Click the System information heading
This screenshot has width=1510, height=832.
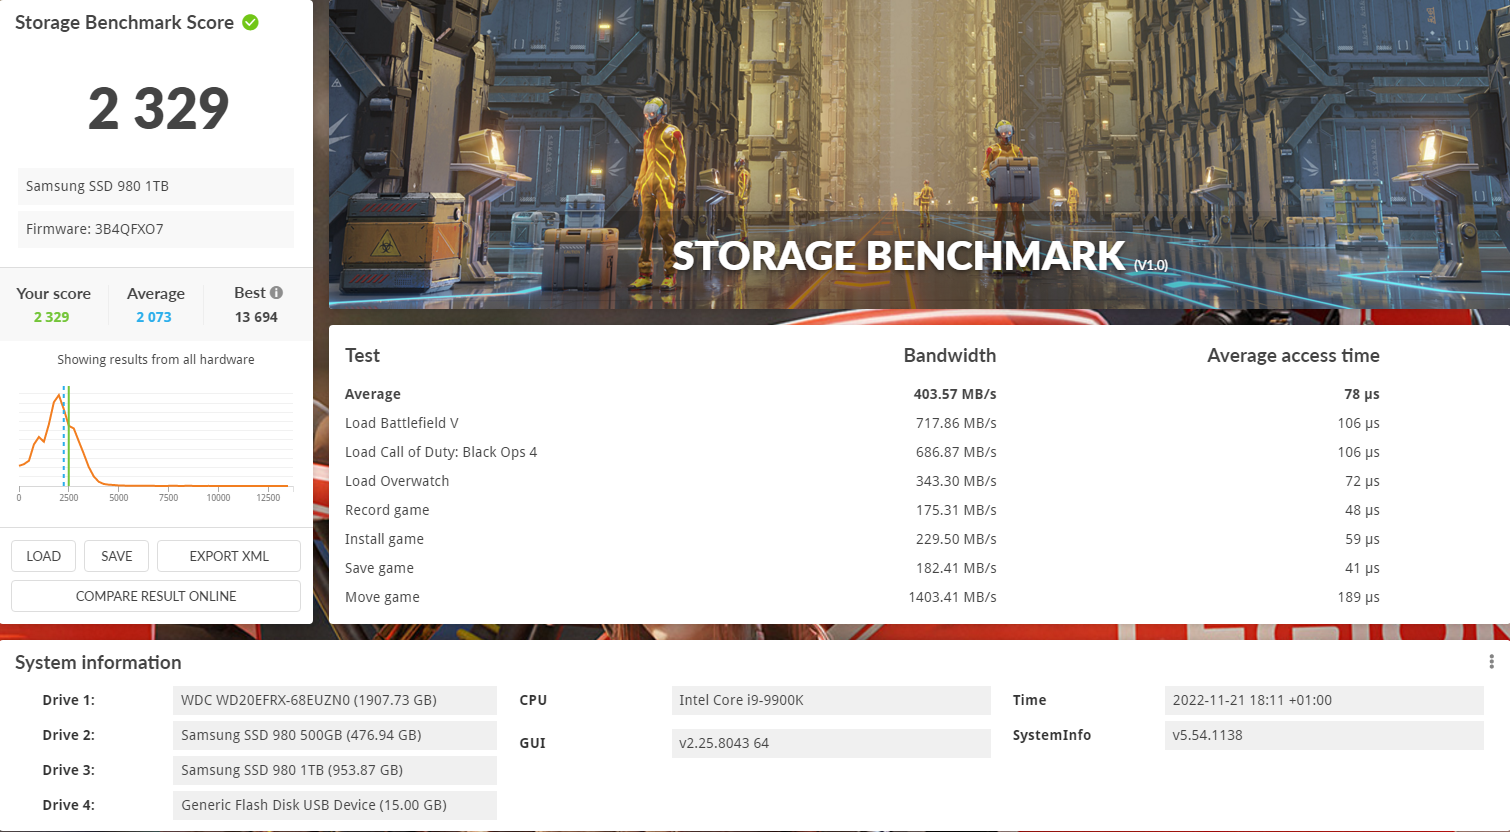[x=98, y=662]
